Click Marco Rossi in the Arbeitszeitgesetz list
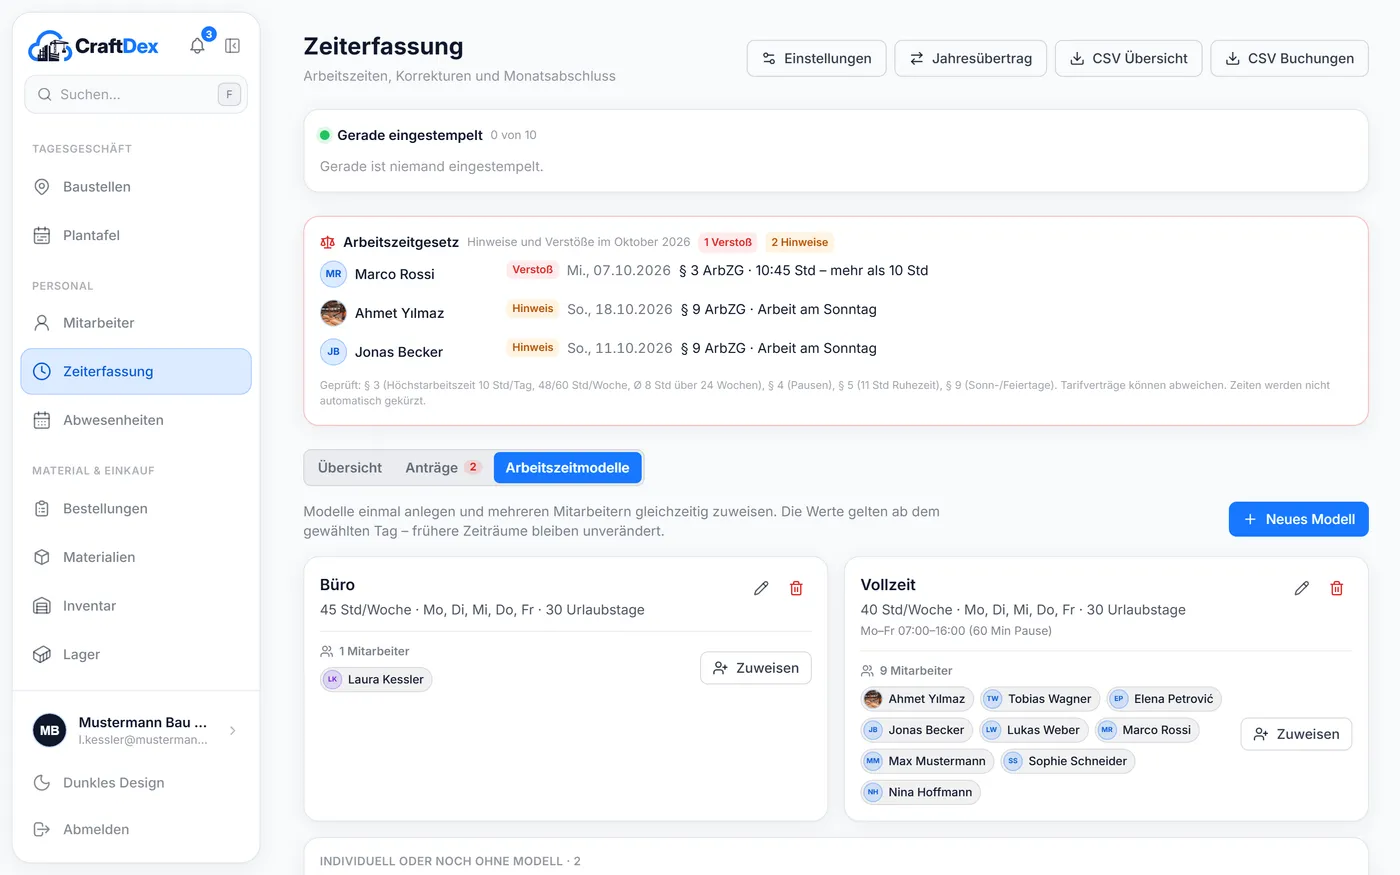Image resolution: width=1400 pixels, height=875 pixels. [395, 274]
